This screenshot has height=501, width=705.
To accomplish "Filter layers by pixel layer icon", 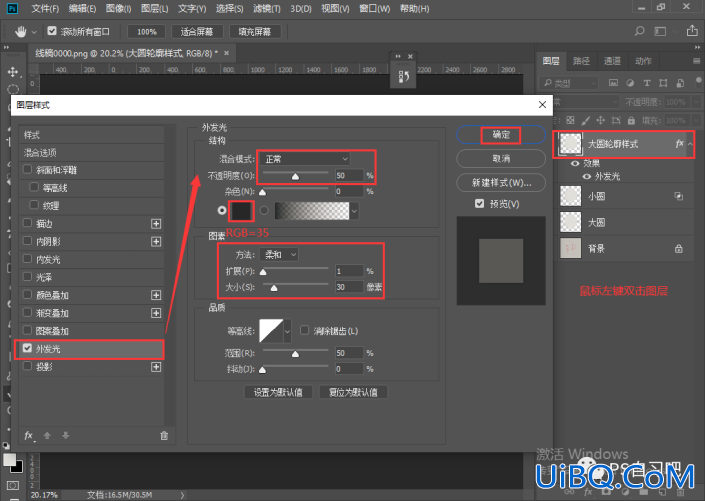I will [613, 83].
